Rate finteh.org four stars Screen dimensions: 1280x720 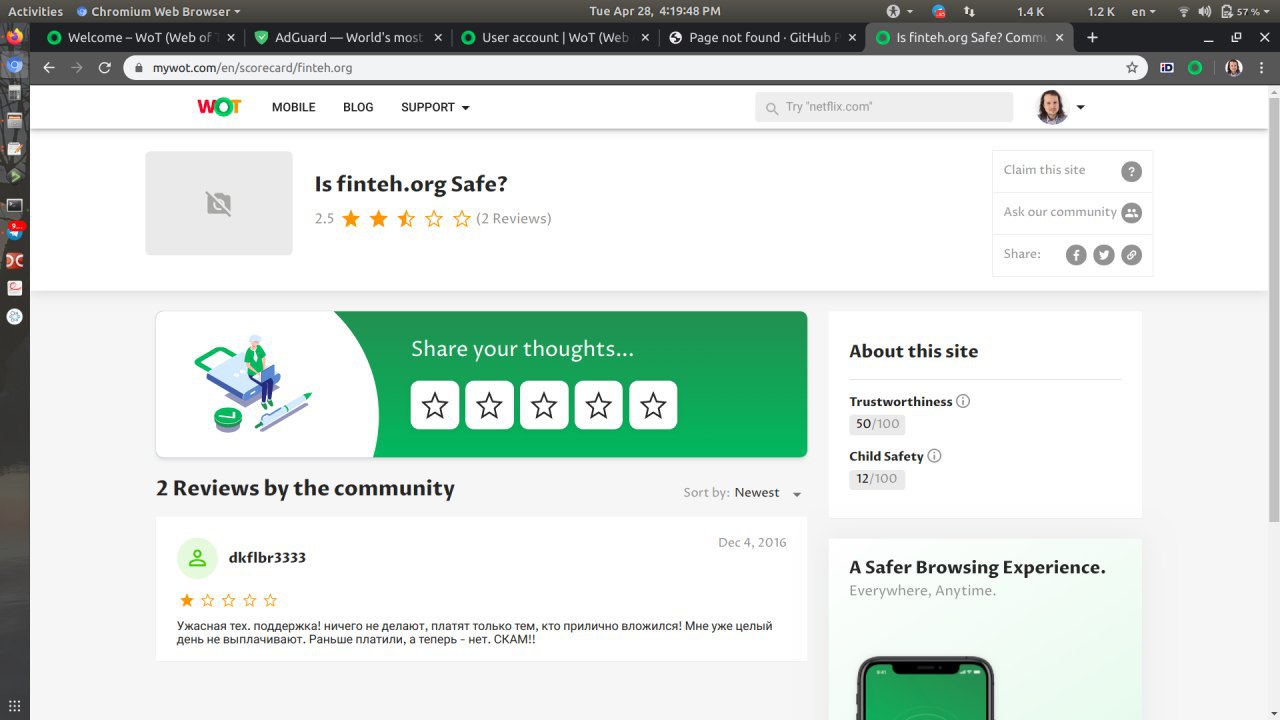(x=598, y=405)
